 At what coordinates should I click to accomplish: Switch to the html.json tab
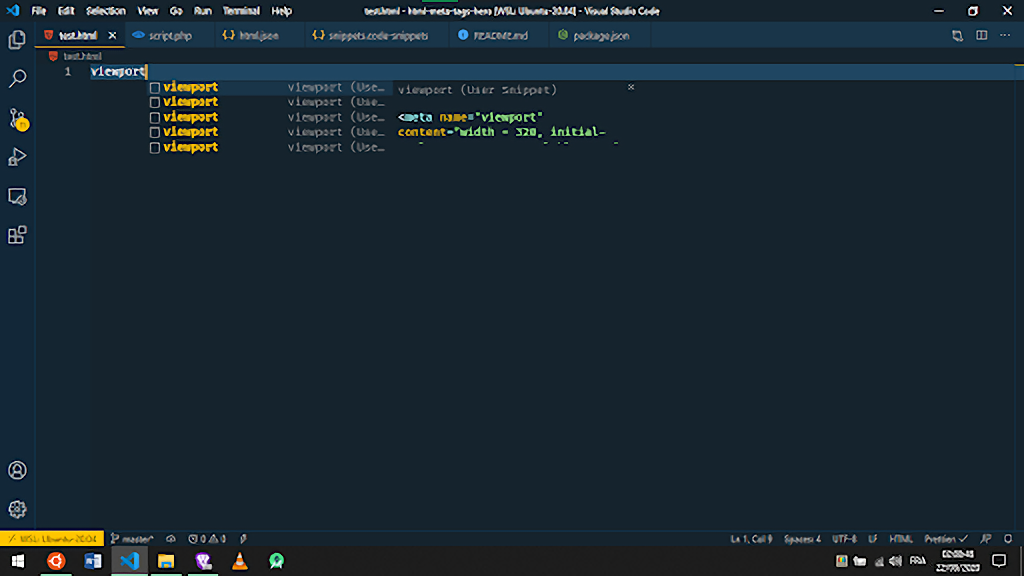tap(259, 35)
